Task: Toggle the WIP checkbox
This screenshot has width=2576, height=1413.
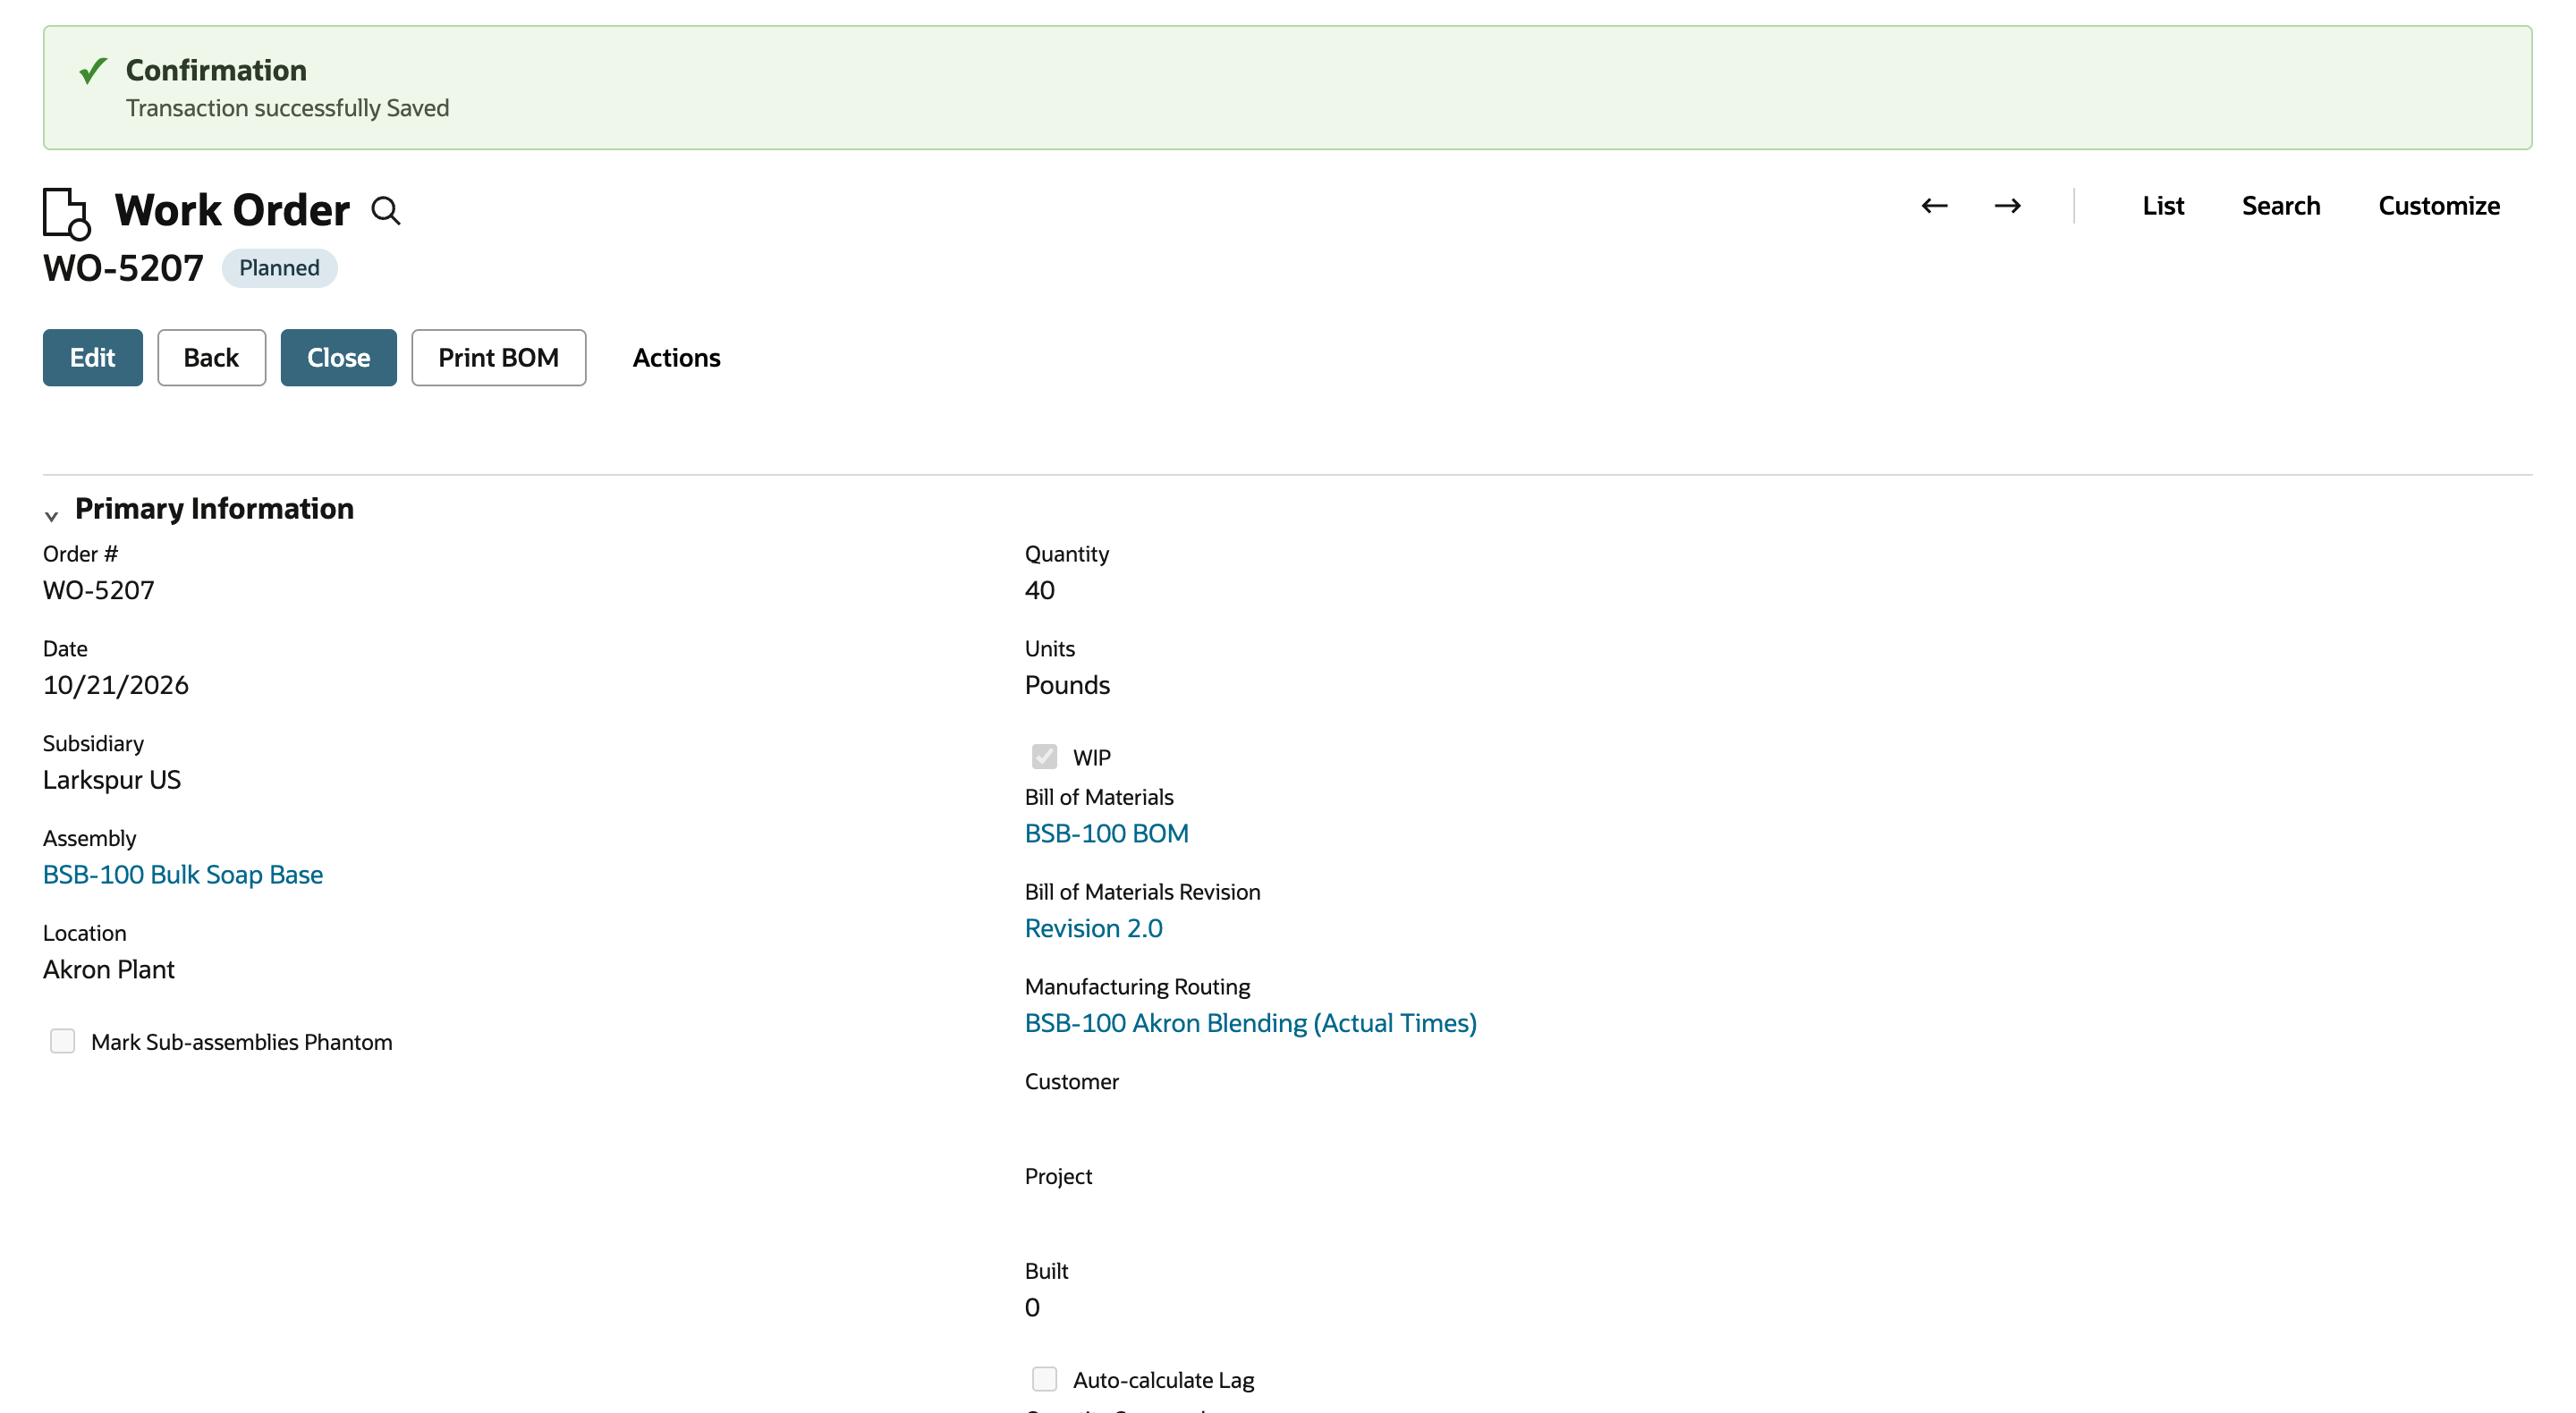Action: [1044, 756]
